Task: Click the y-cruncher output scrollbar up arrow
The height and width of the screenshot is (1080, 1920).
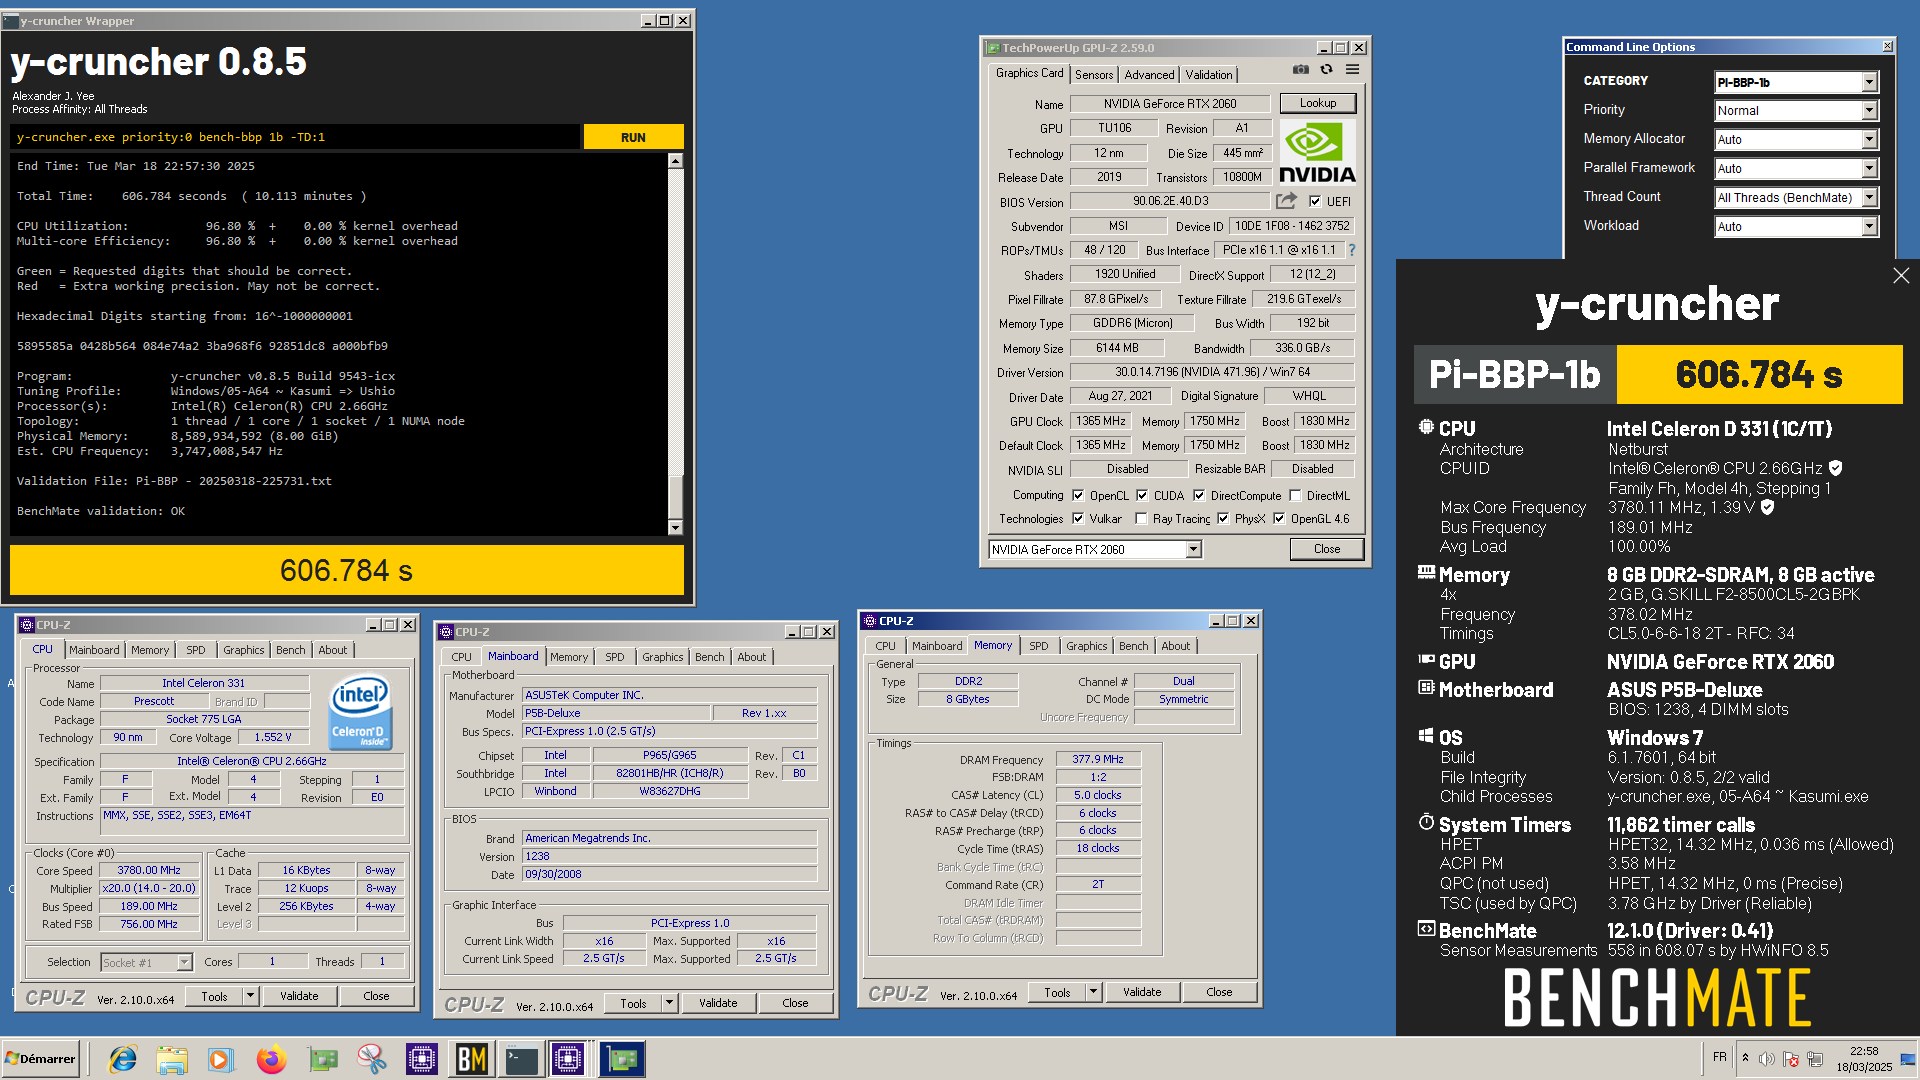Action: coord(675,160)
